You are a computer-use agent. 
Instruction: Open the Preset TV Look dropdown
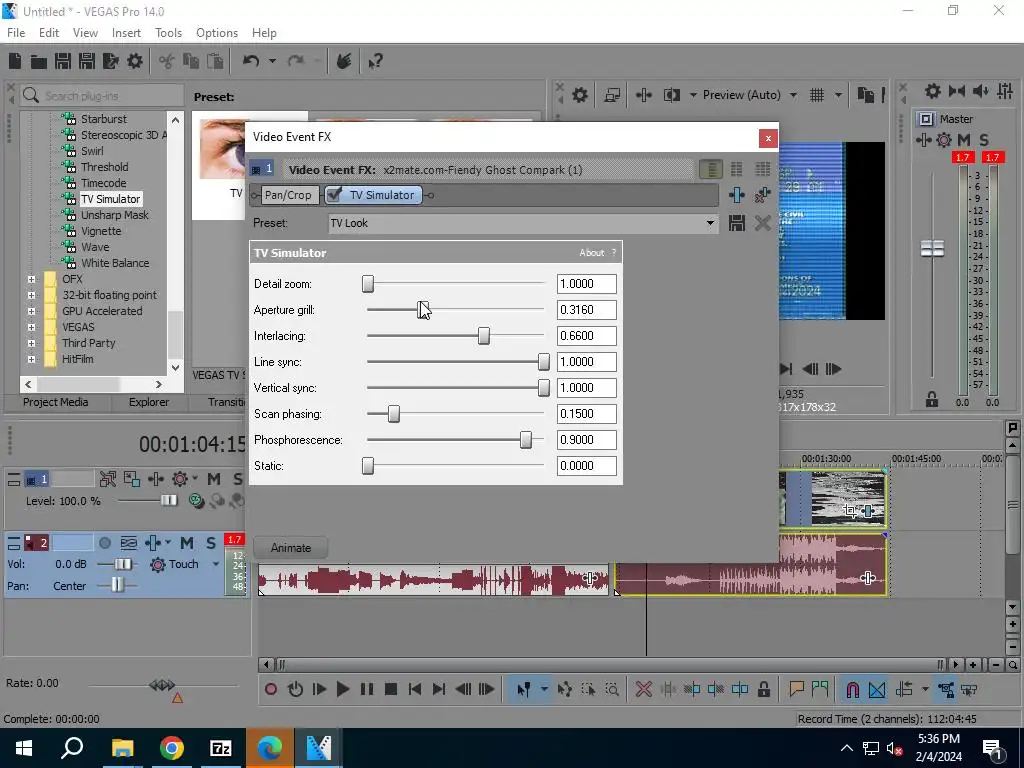point(710,223)
